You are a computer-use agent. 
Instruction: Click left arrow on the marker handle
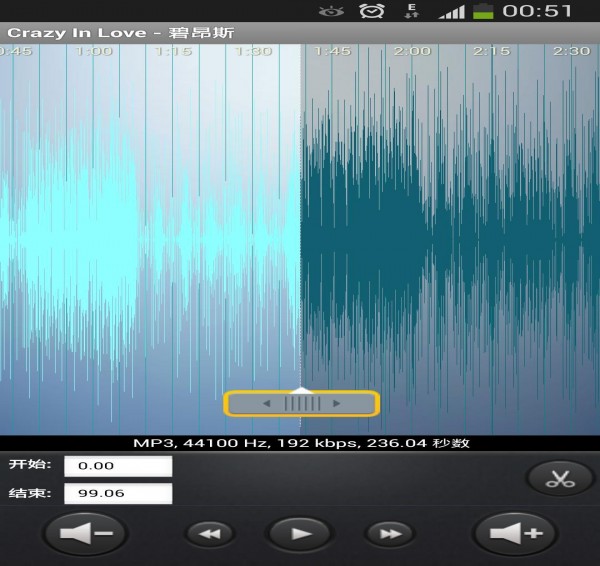[266, 403]
